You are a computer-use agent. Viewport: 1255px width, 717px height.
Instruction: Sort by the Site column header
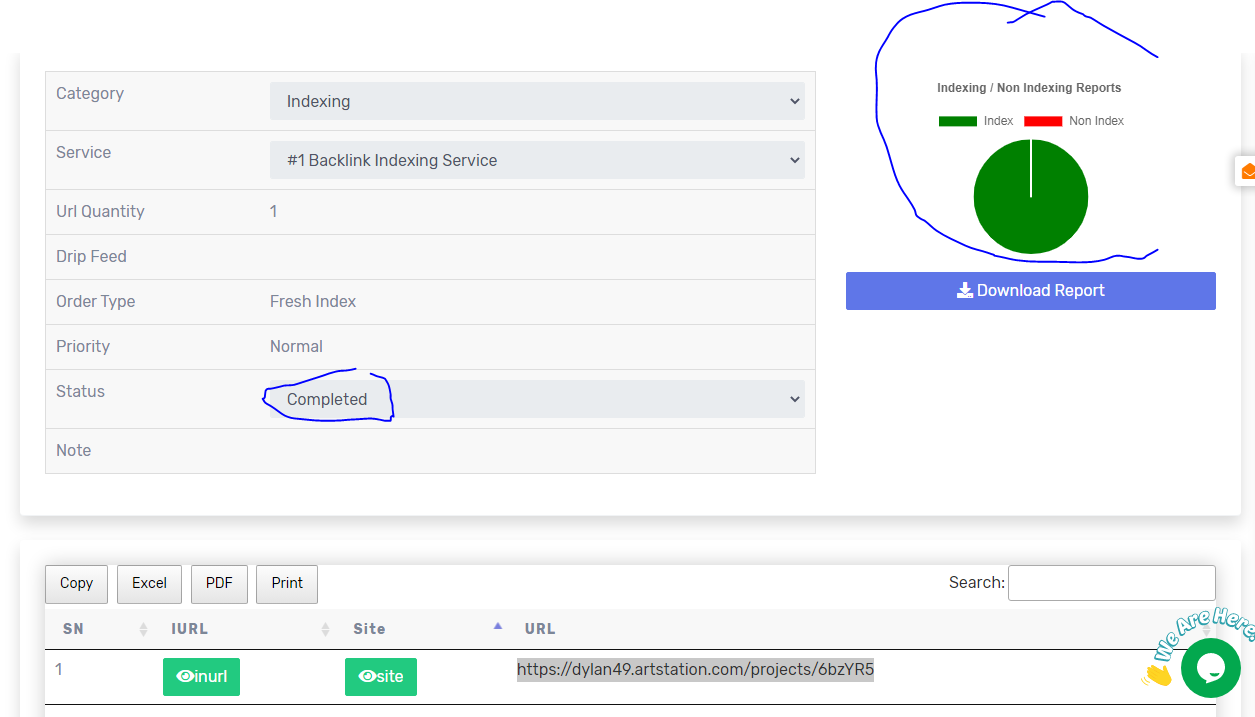click(423, 629)
